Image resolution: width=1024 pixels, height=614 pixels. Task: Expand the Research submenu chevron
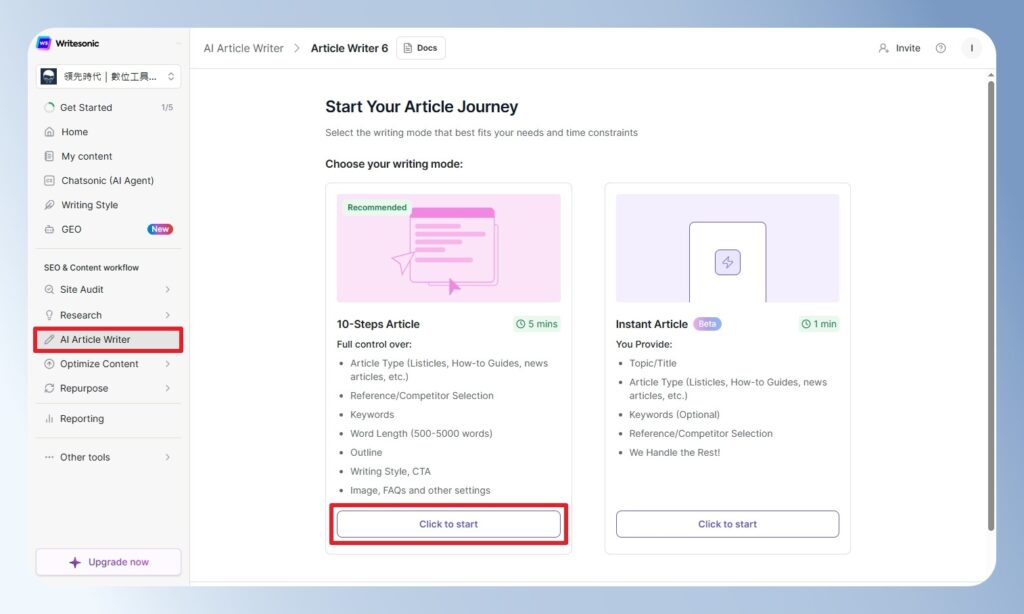click(168, 315)
